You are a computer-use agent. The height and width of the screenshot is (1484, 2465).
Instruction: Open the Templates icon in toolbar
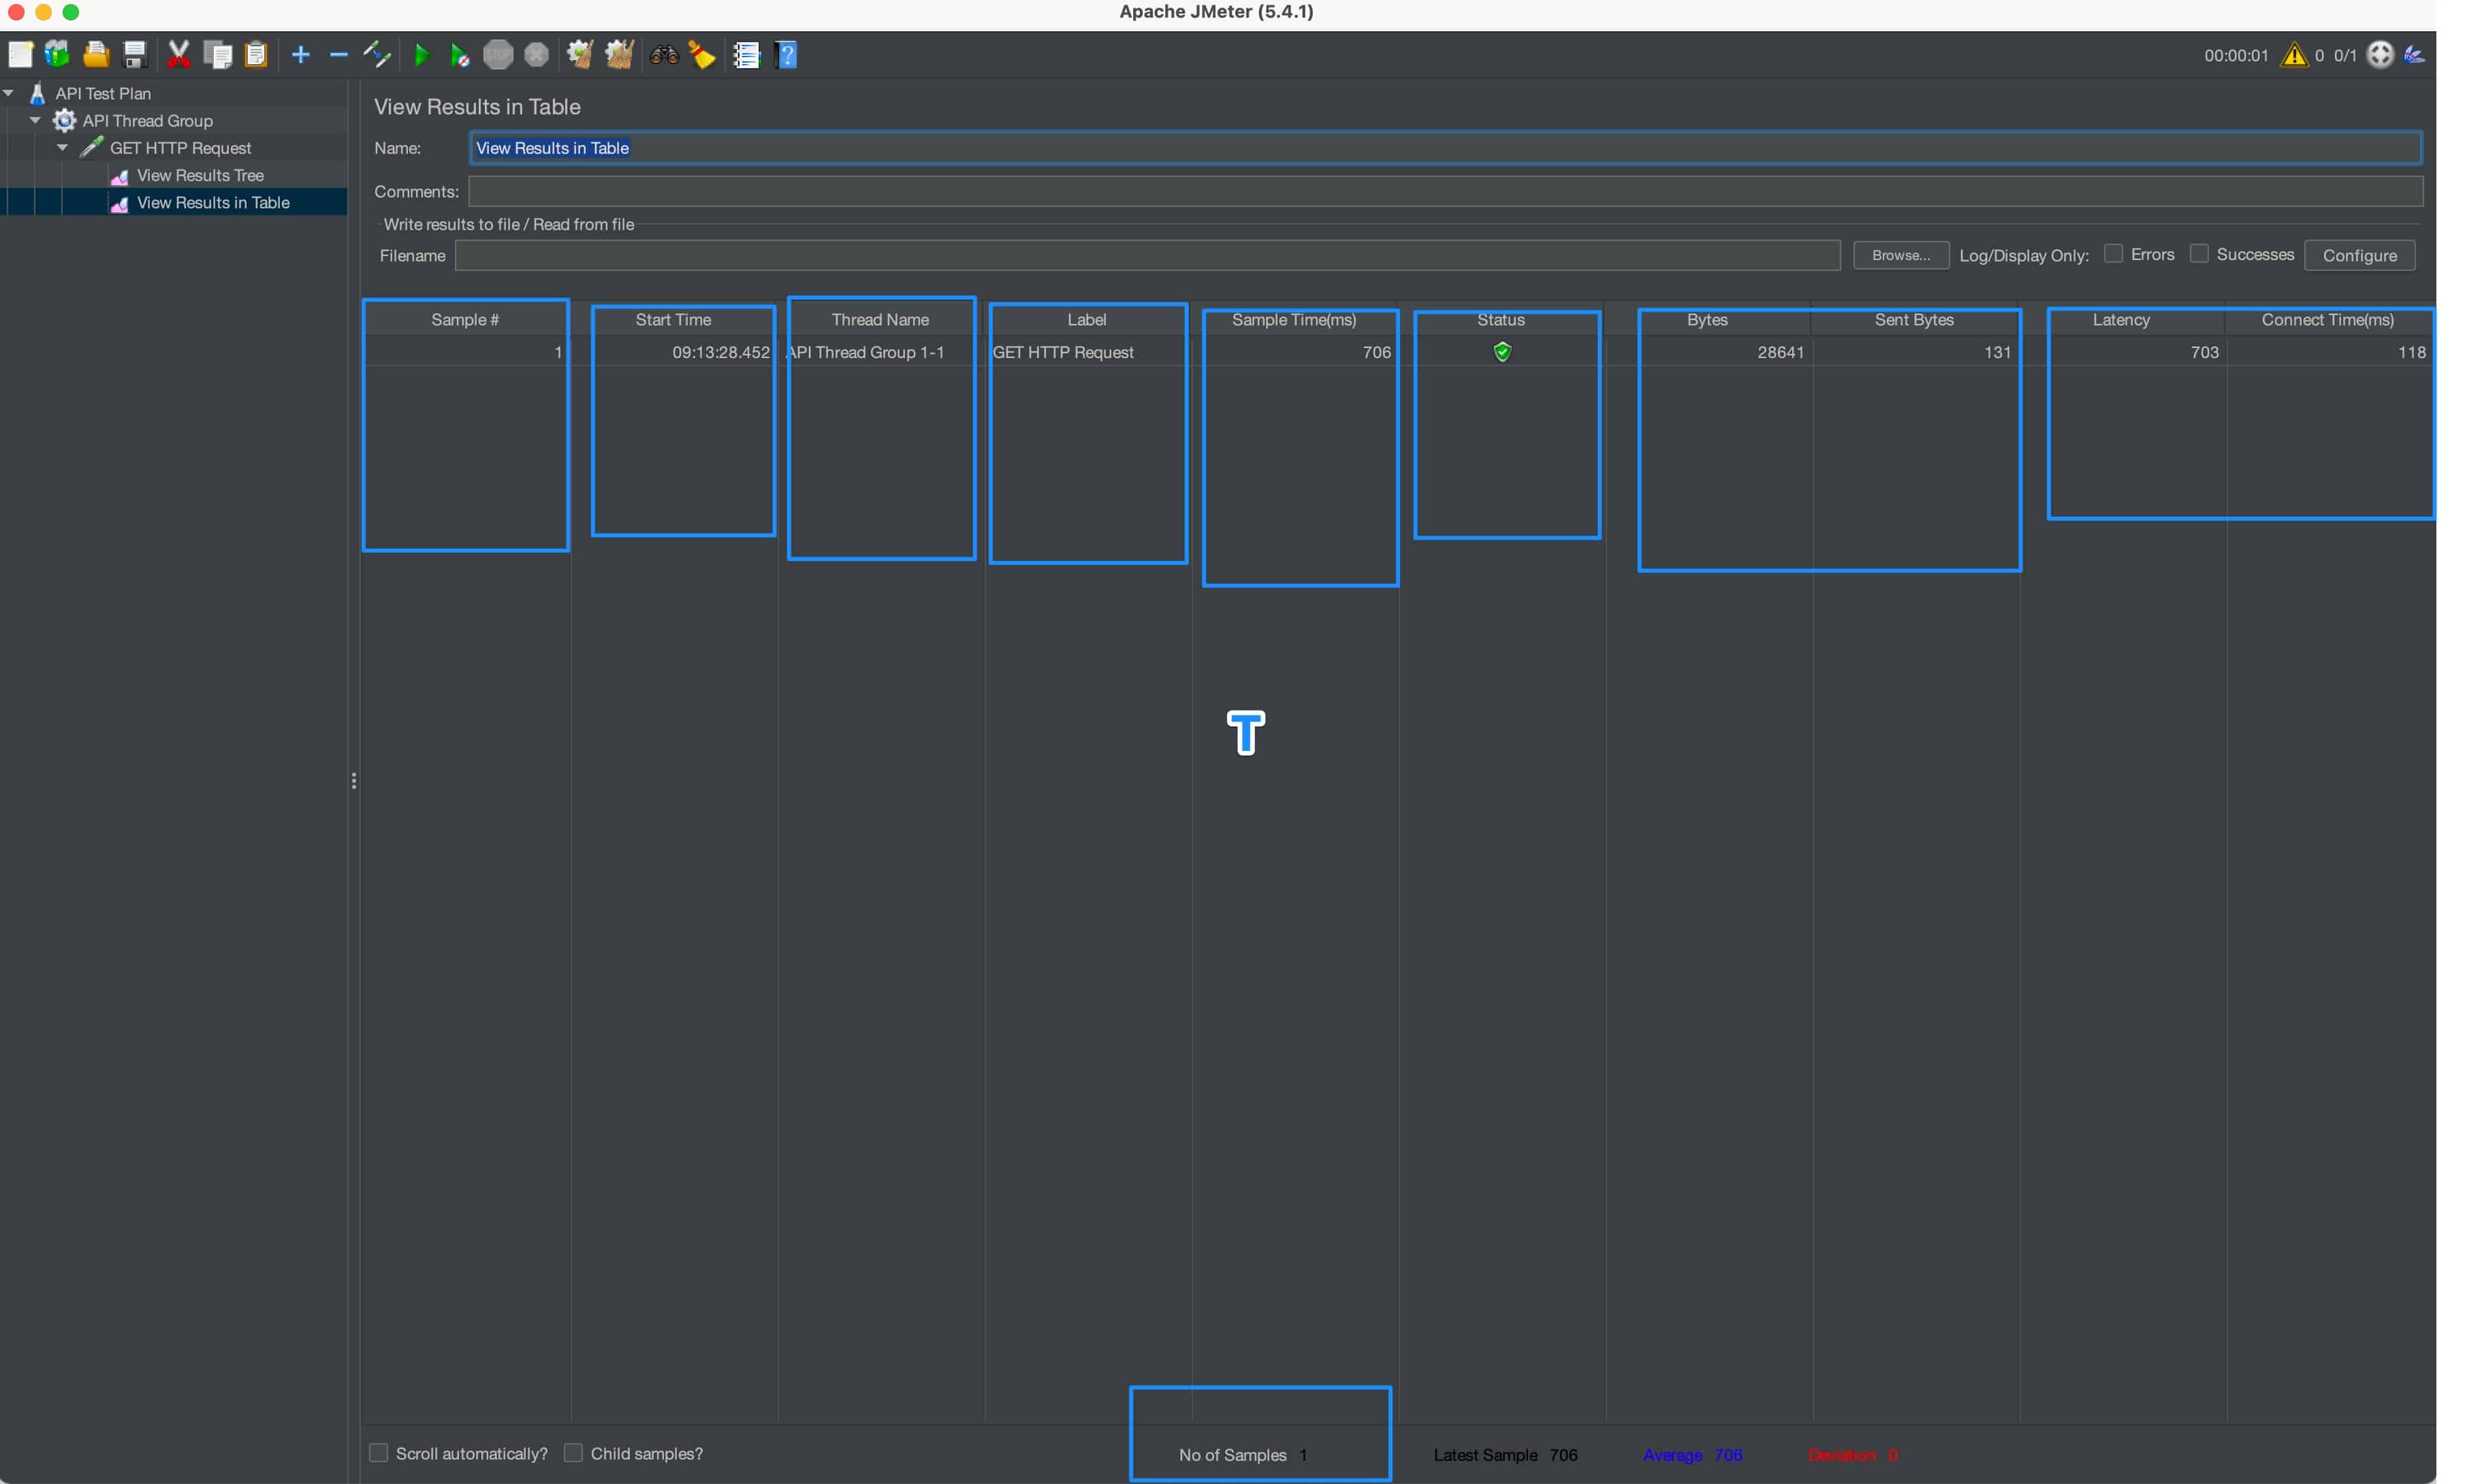[57, 55]
